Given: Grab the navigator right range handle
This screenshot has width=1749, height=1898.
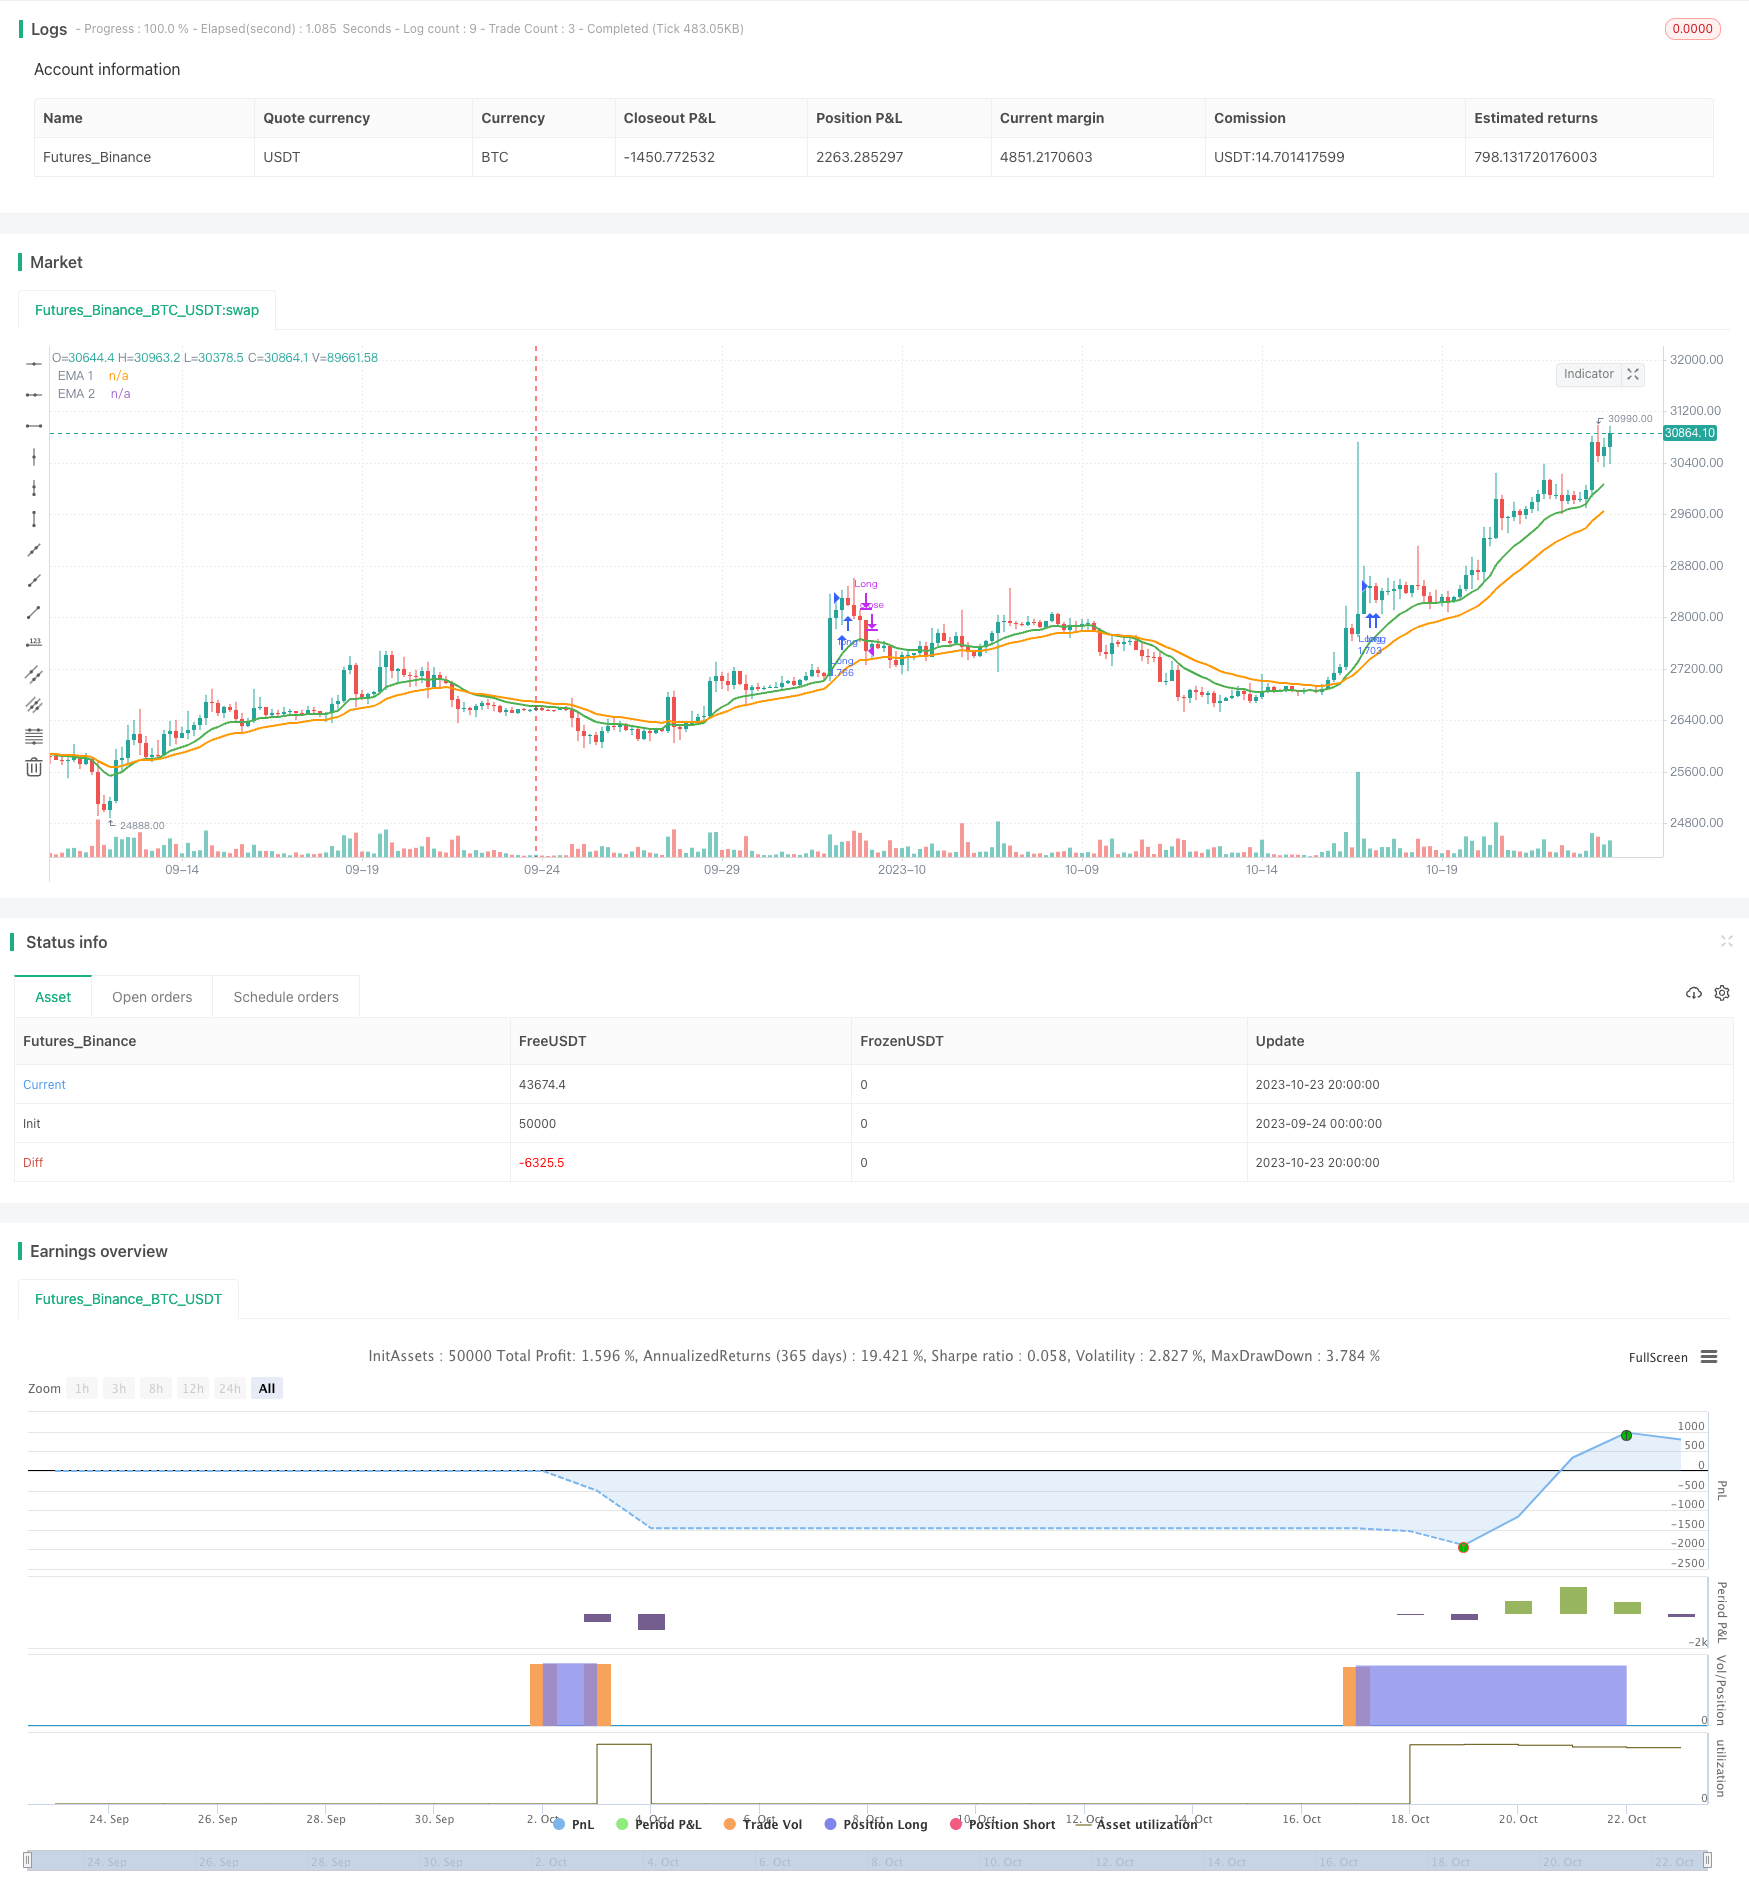Looking at the screenshot, I should coord(1708,1860).
